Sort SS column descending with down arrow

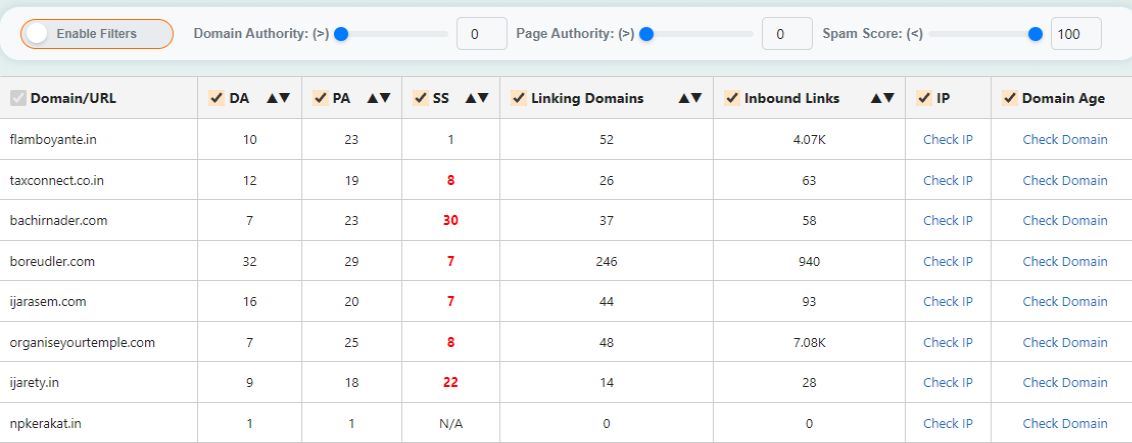click(x=483, y=98)
